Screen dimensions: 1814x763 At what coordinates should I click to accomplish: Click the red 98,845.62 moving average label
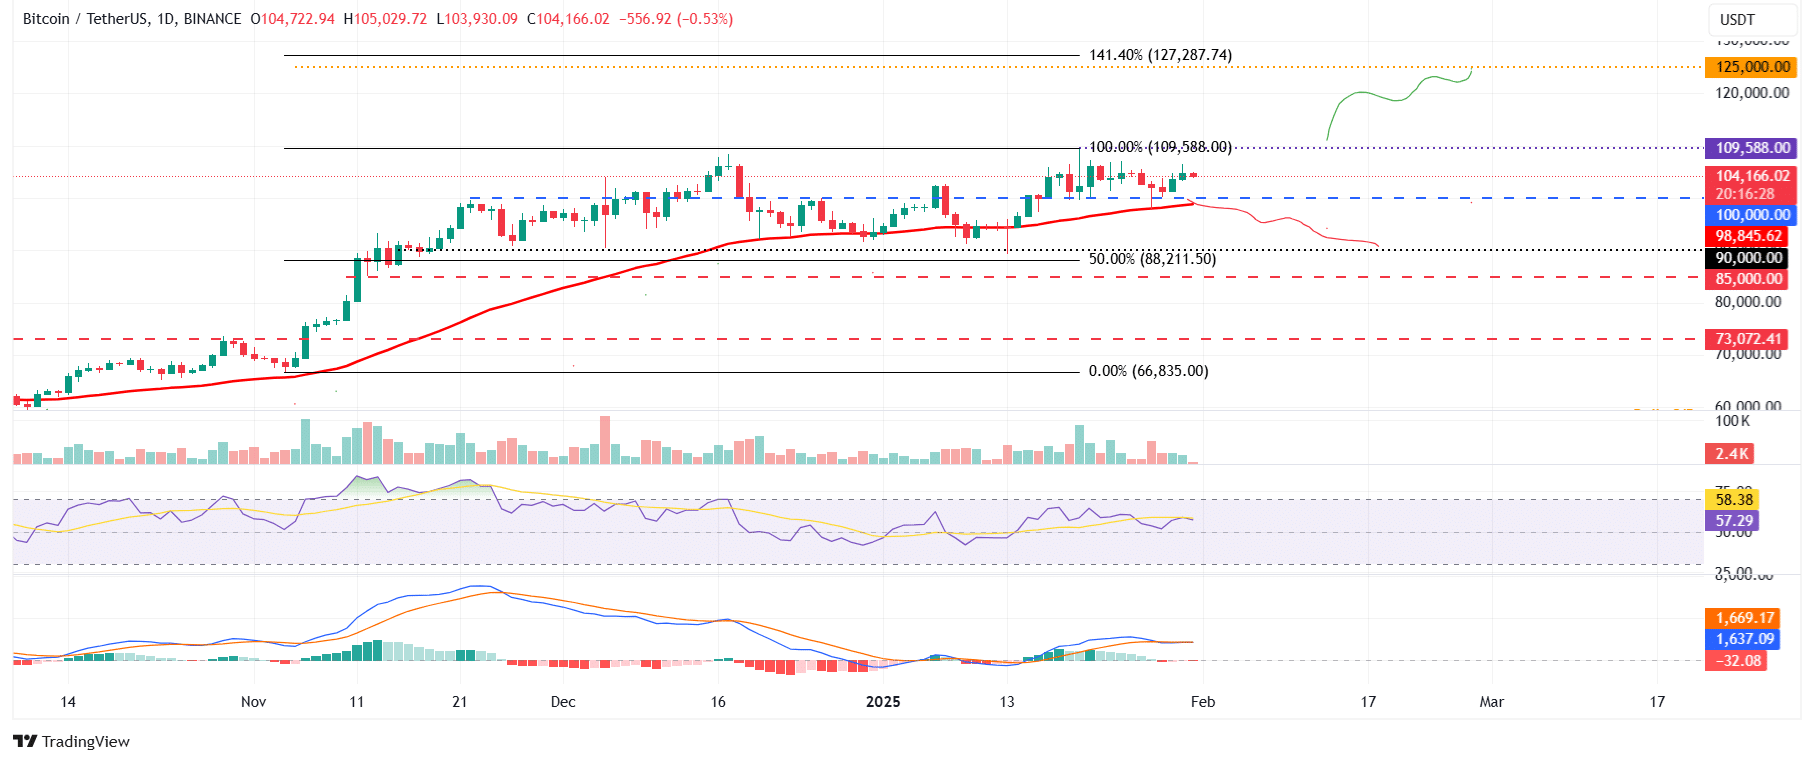click(1747, 237)
